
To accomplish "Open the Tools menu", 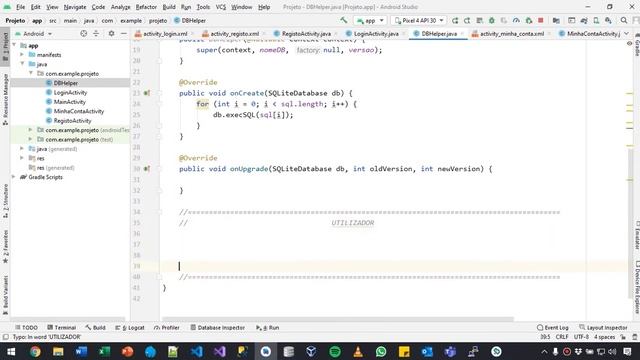I will coord(203,7).
